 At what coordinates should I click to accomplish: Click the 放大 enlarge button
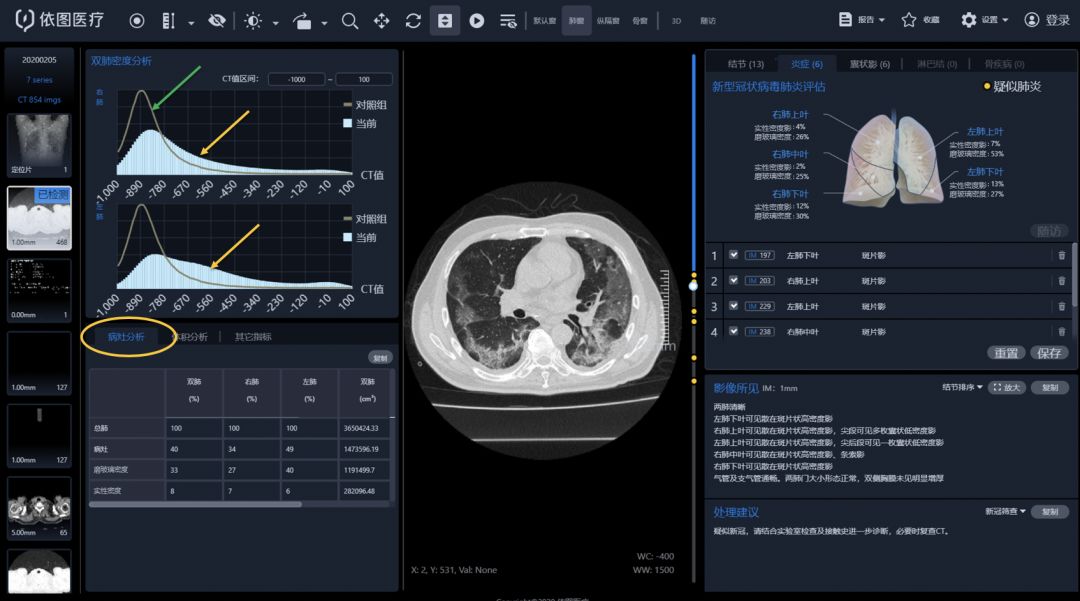pyautogui.click(x=1007, y=388)
